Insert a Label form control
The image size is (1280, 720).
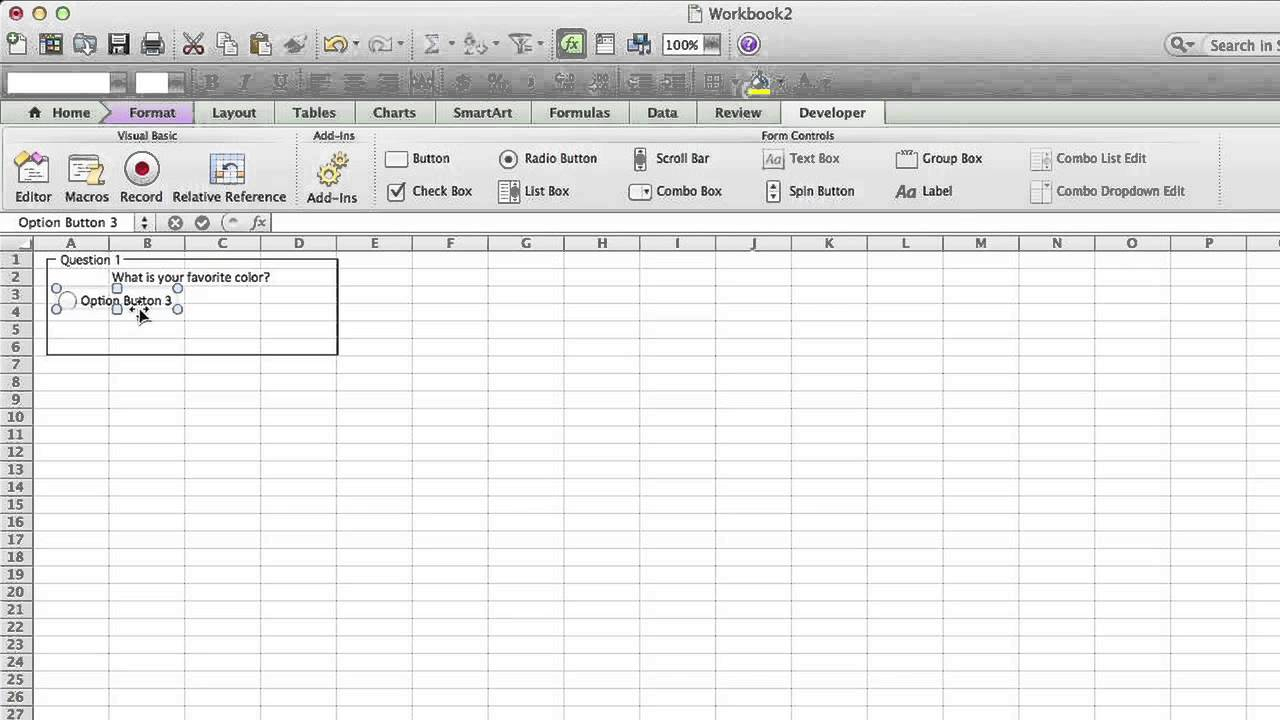pos(923,191)
